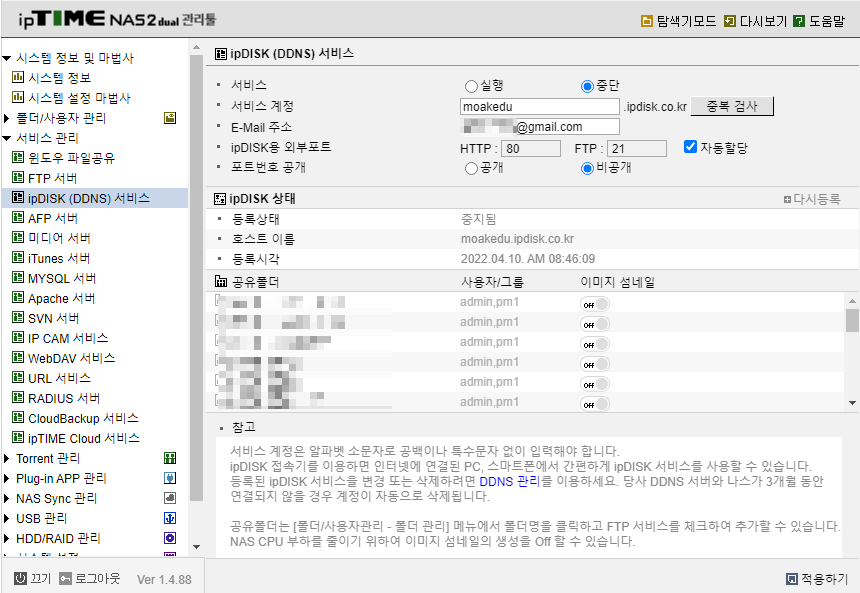This screenshot has height=593, width=860.
Task: Select the 중단 service radio button
Action: click(587, 86)
